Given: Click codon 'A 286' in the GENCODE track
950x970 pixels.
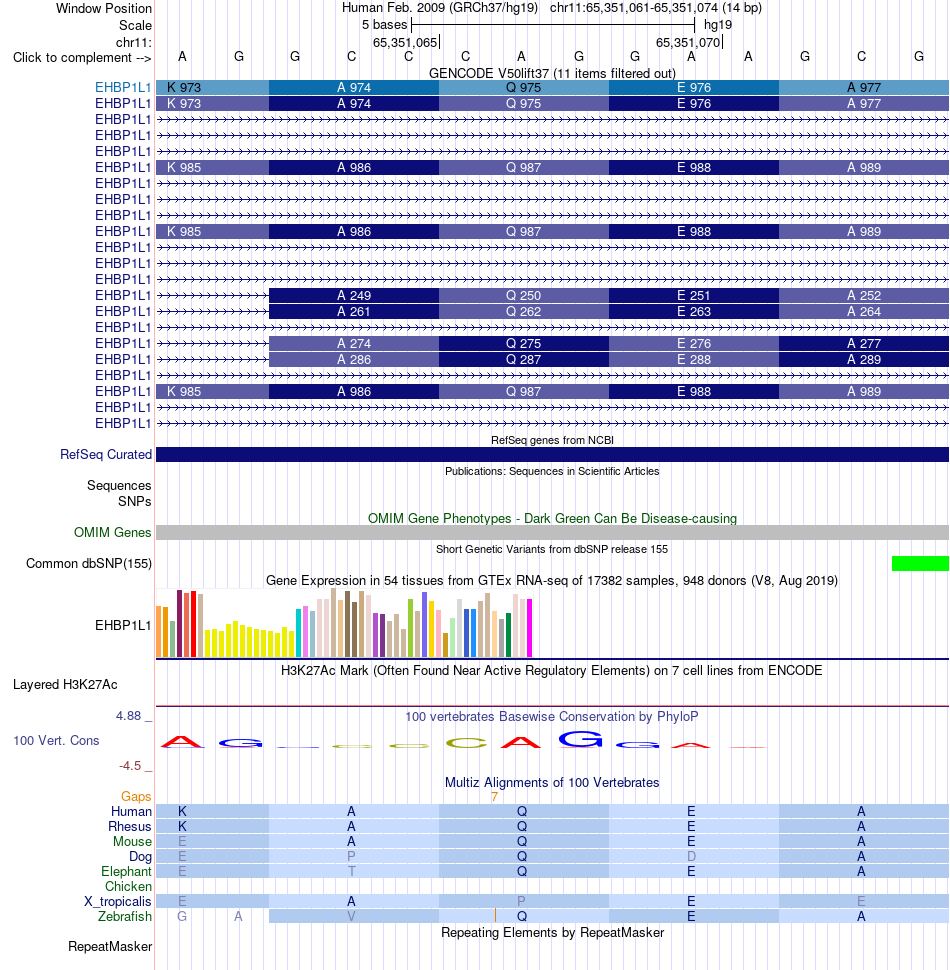Looking at the screenshot, I should tap(354, 359).
